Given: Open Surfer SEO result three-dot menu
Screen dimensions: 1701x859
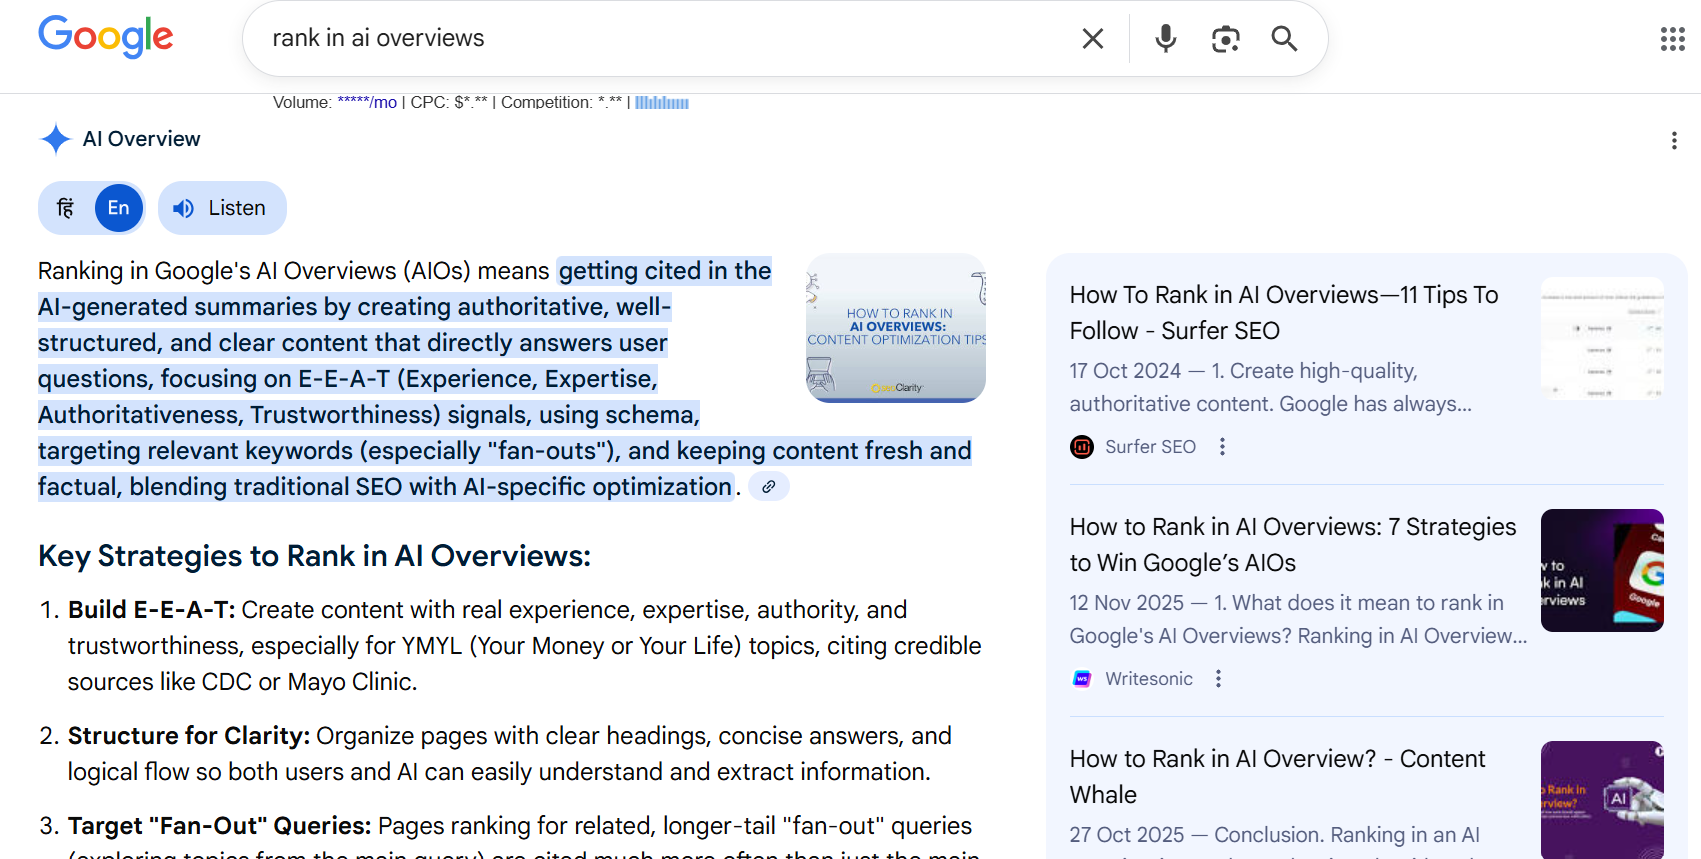Looking at the screenshot, I should pyautogui.click(x=1222, y=447).
